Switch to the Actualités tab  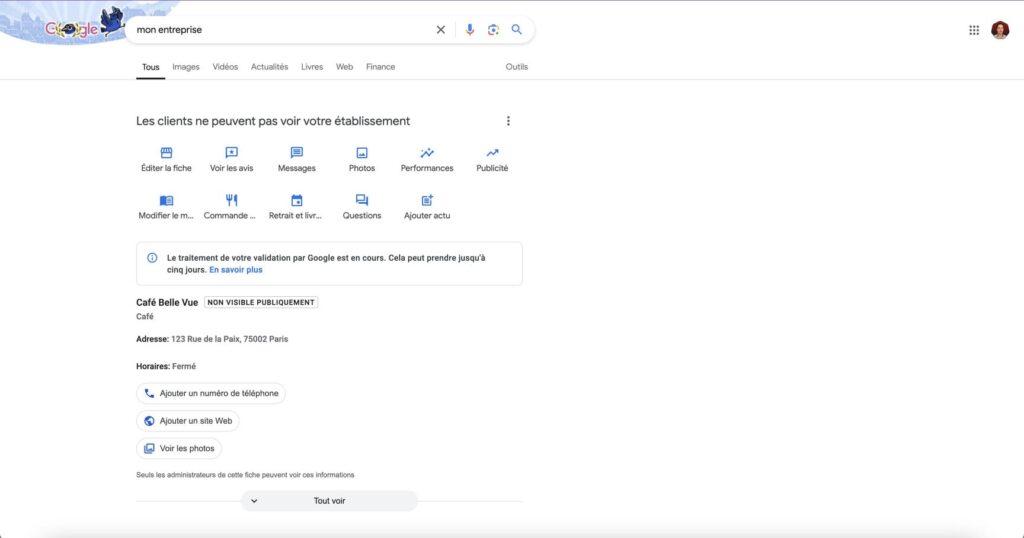point(269,67)
